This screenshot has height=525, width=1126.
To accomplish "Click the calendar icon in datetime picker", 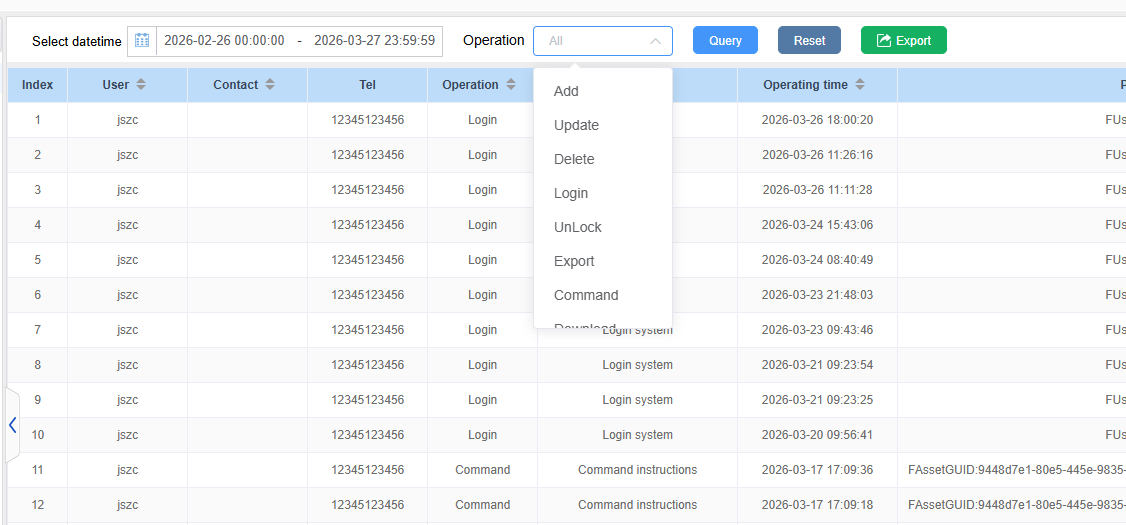I will click(142, 41).
